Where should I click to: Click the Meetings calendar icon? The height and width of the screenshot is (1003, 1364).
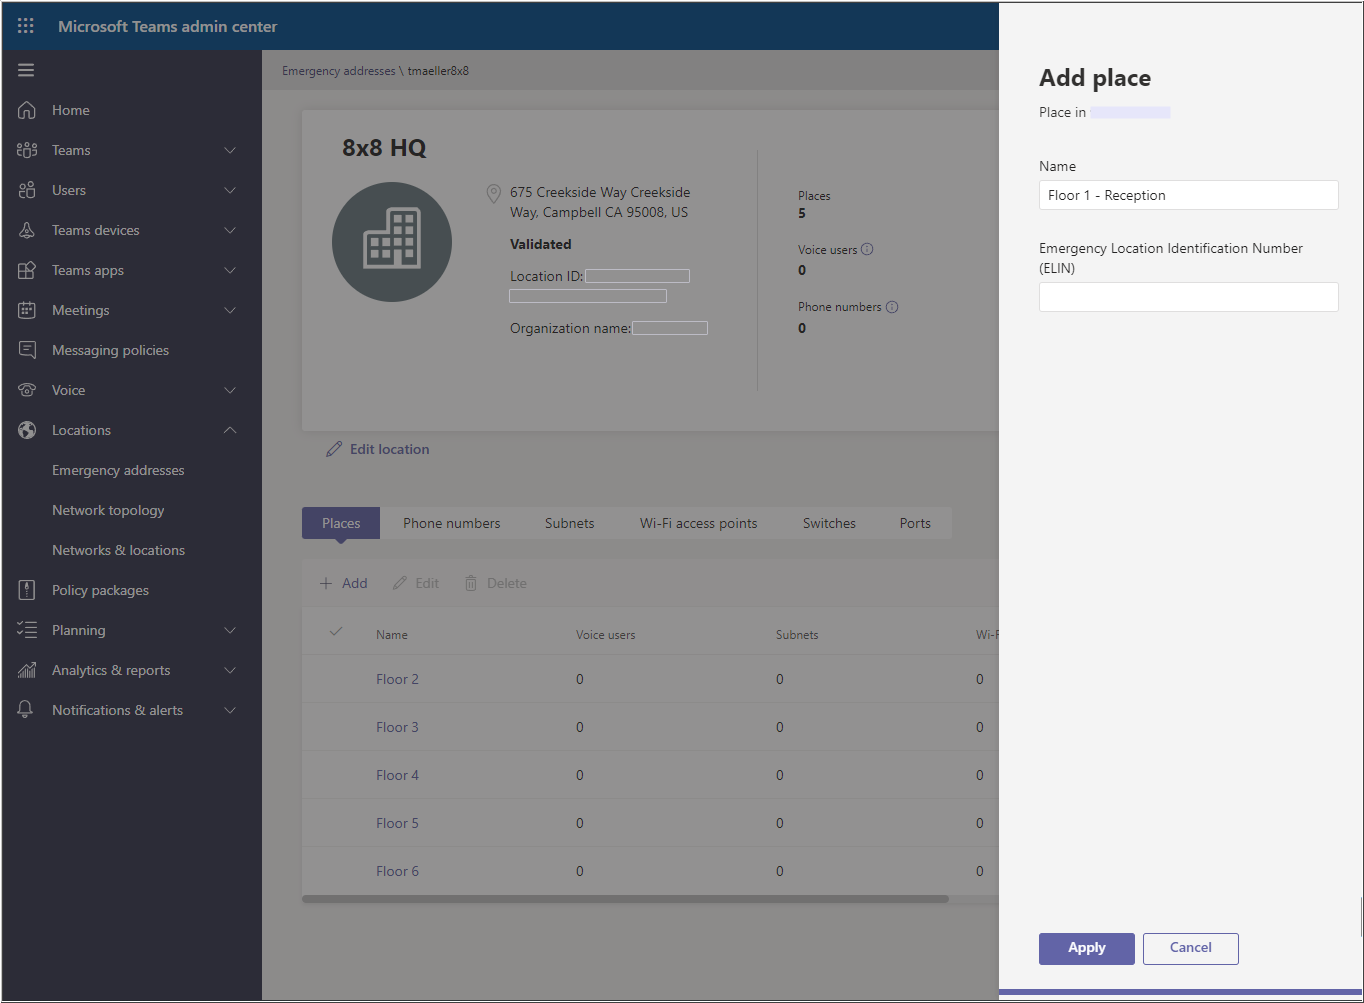tap(27, 310)
